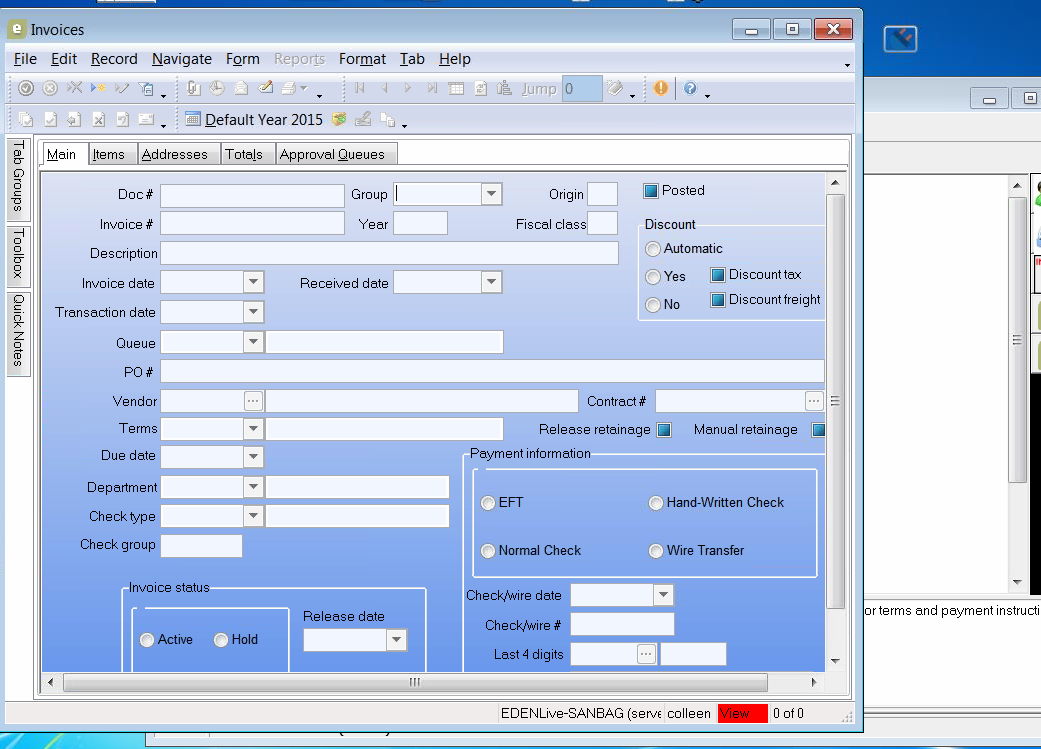This screenshot has width=1041, height=749.
Task: Click the attachment paperclip toolbar icon
Action: pos(195,88)
